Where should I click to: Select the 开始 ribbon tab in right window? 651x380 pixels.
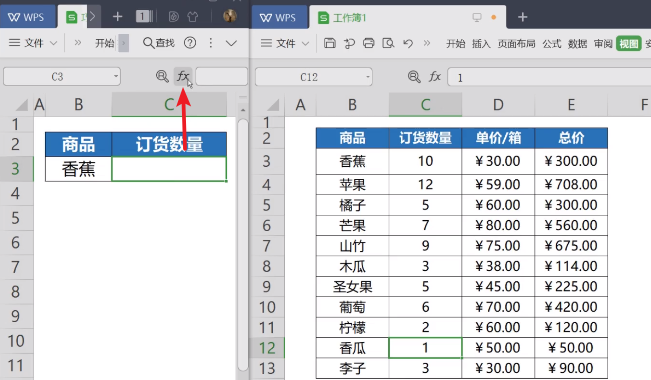[455, 44]
